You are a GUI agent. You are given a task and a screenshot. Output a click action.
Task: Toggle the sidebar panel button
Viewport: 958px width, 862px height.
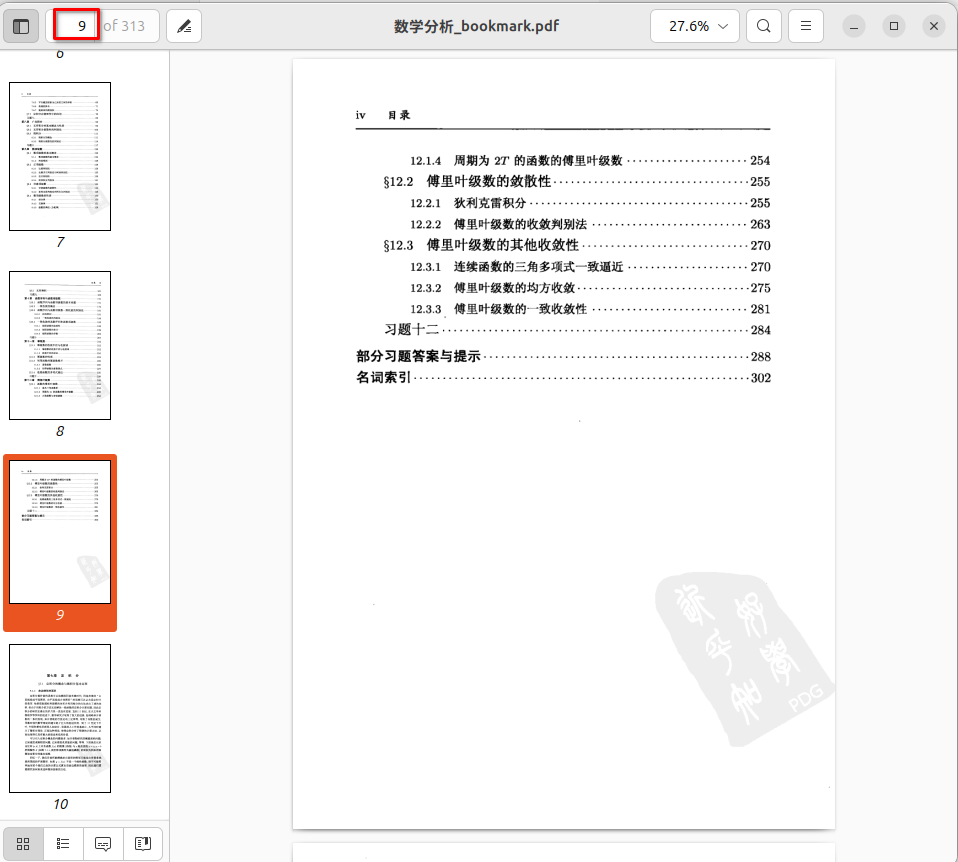[x=21, y=26]
